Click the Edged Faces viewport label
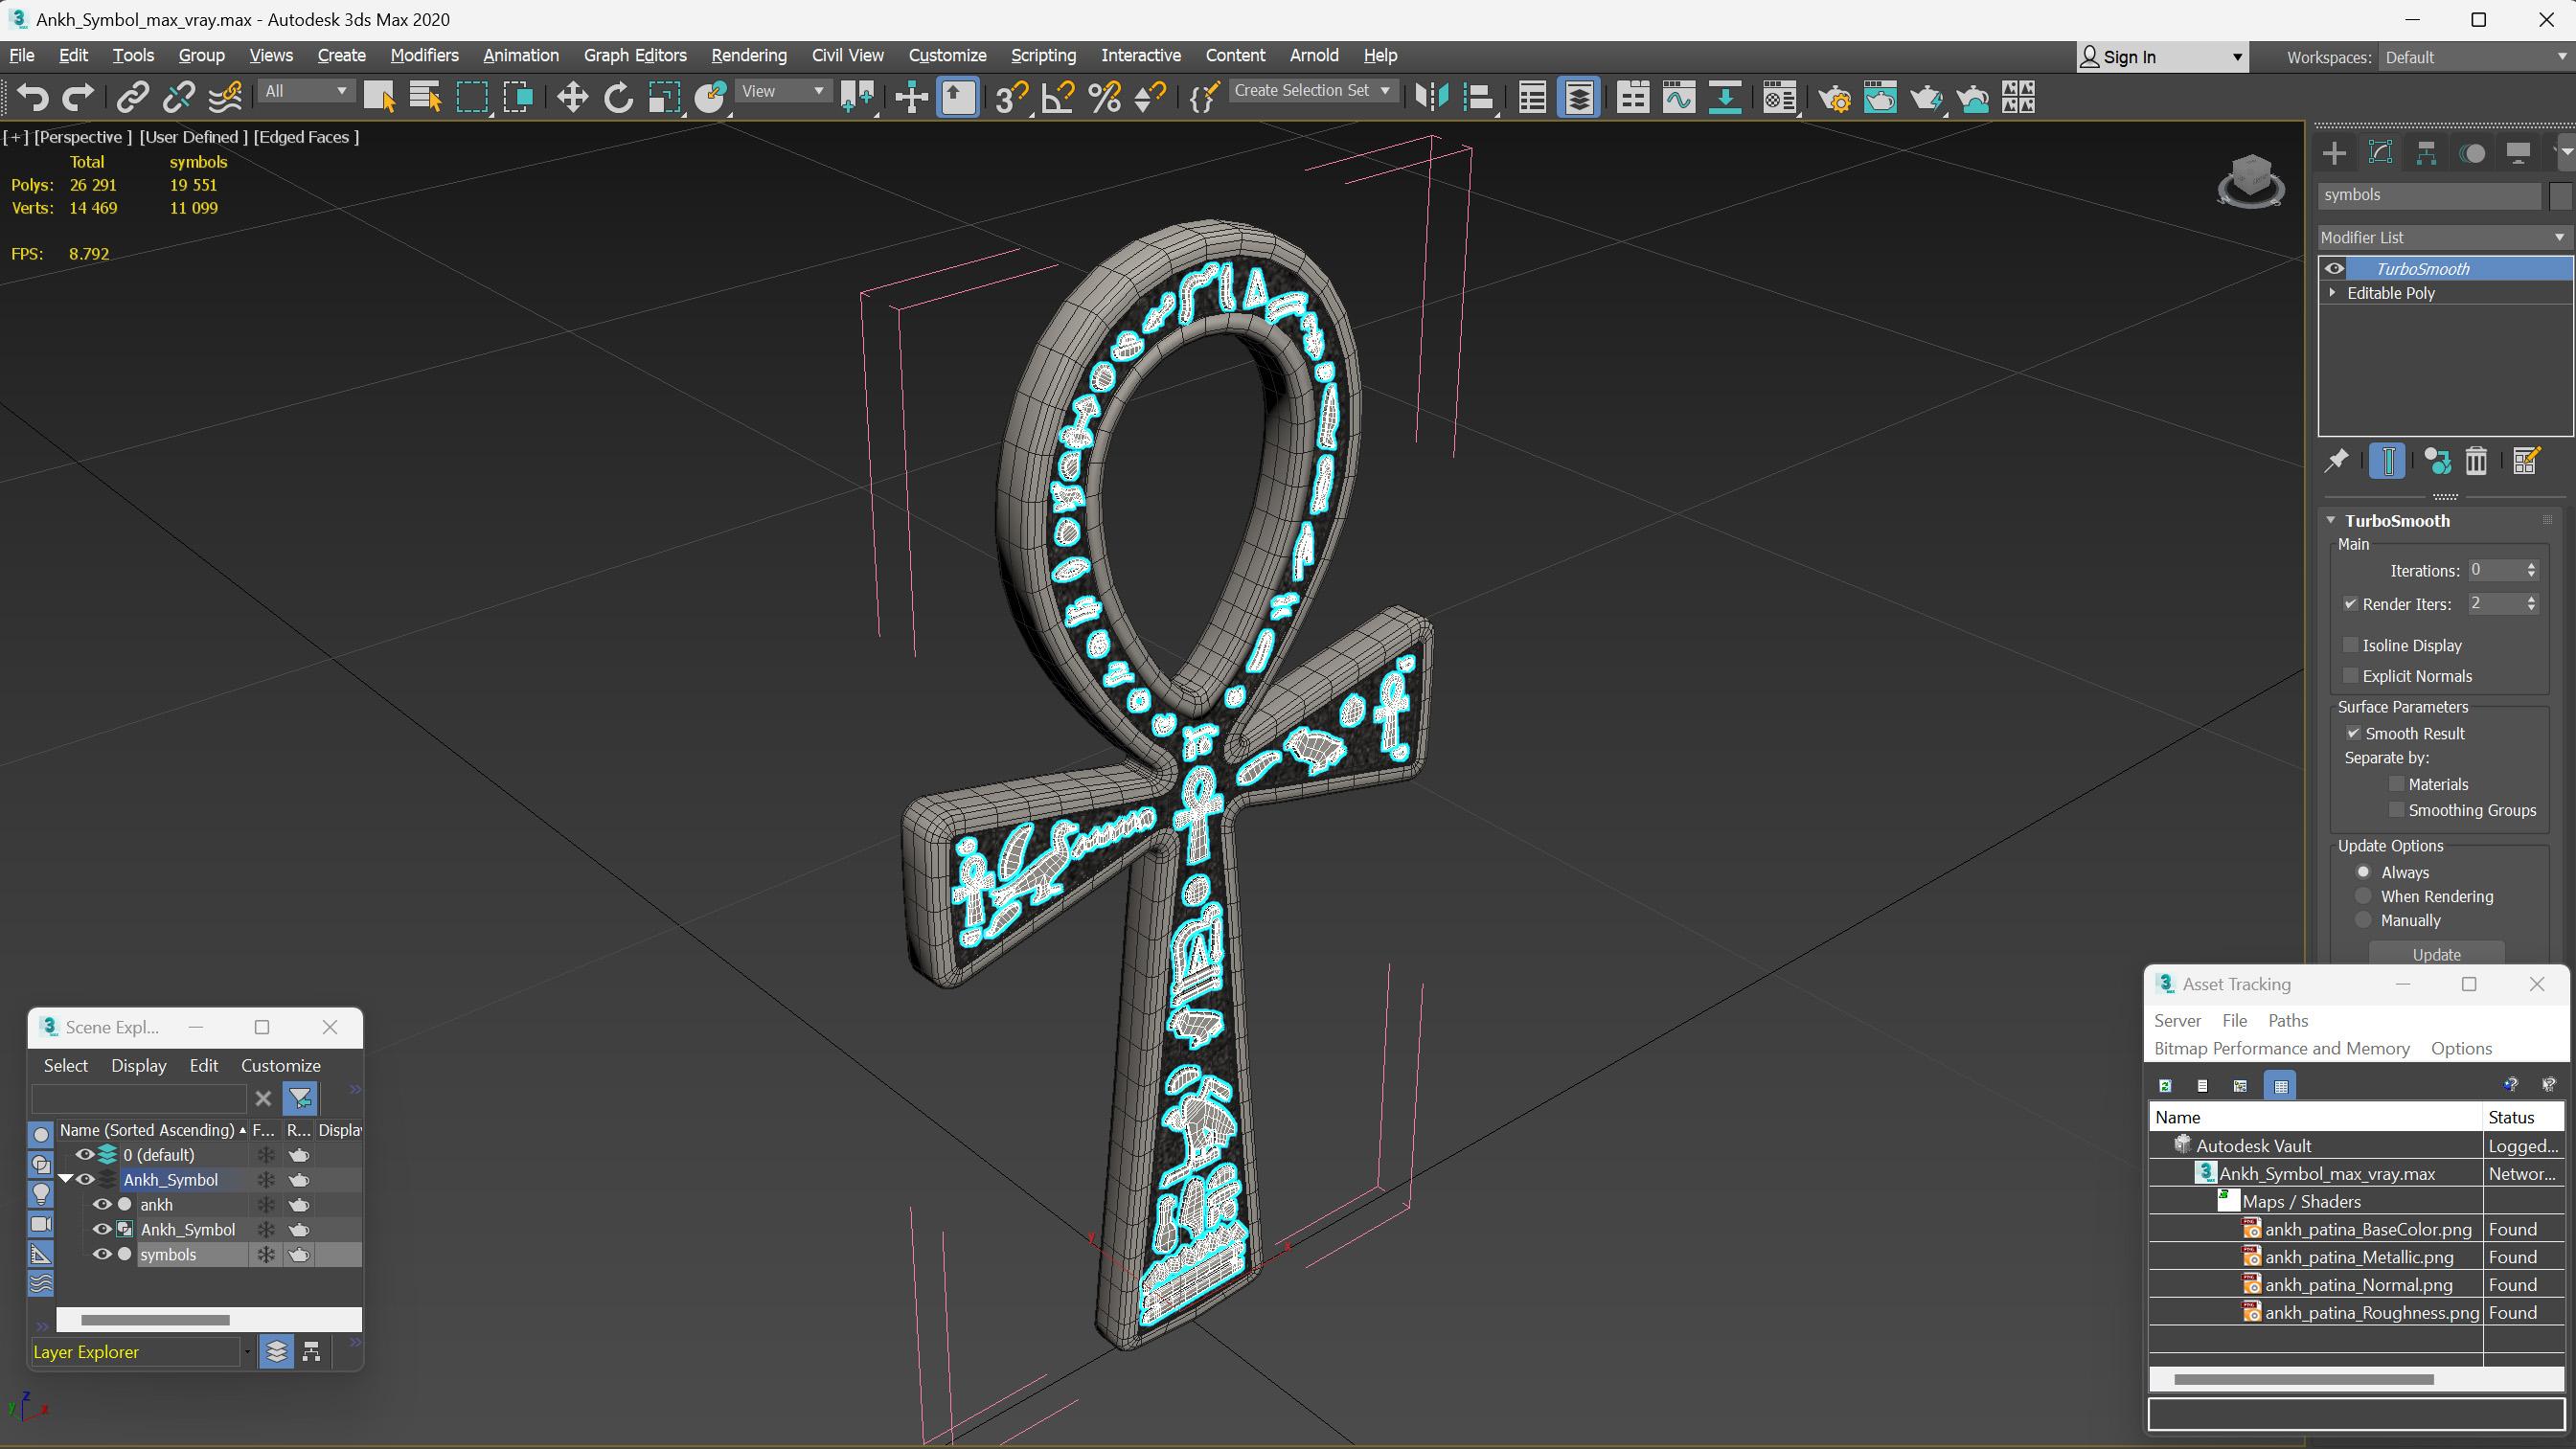This screenshot has height=1449, width=2576. click(x=306, y=137)
